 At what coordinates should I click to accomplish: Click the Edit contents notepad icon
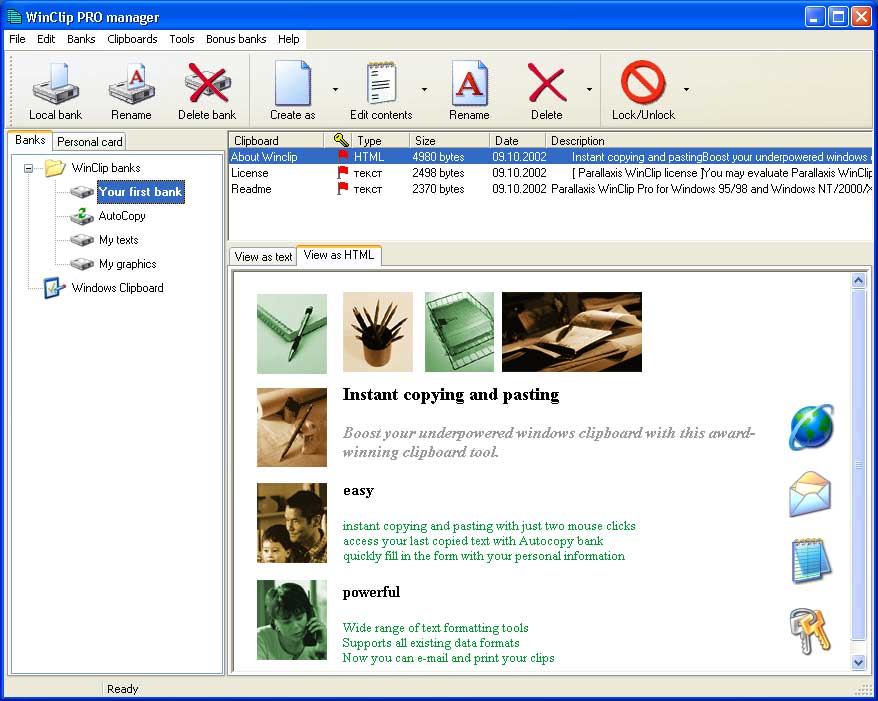381,83
